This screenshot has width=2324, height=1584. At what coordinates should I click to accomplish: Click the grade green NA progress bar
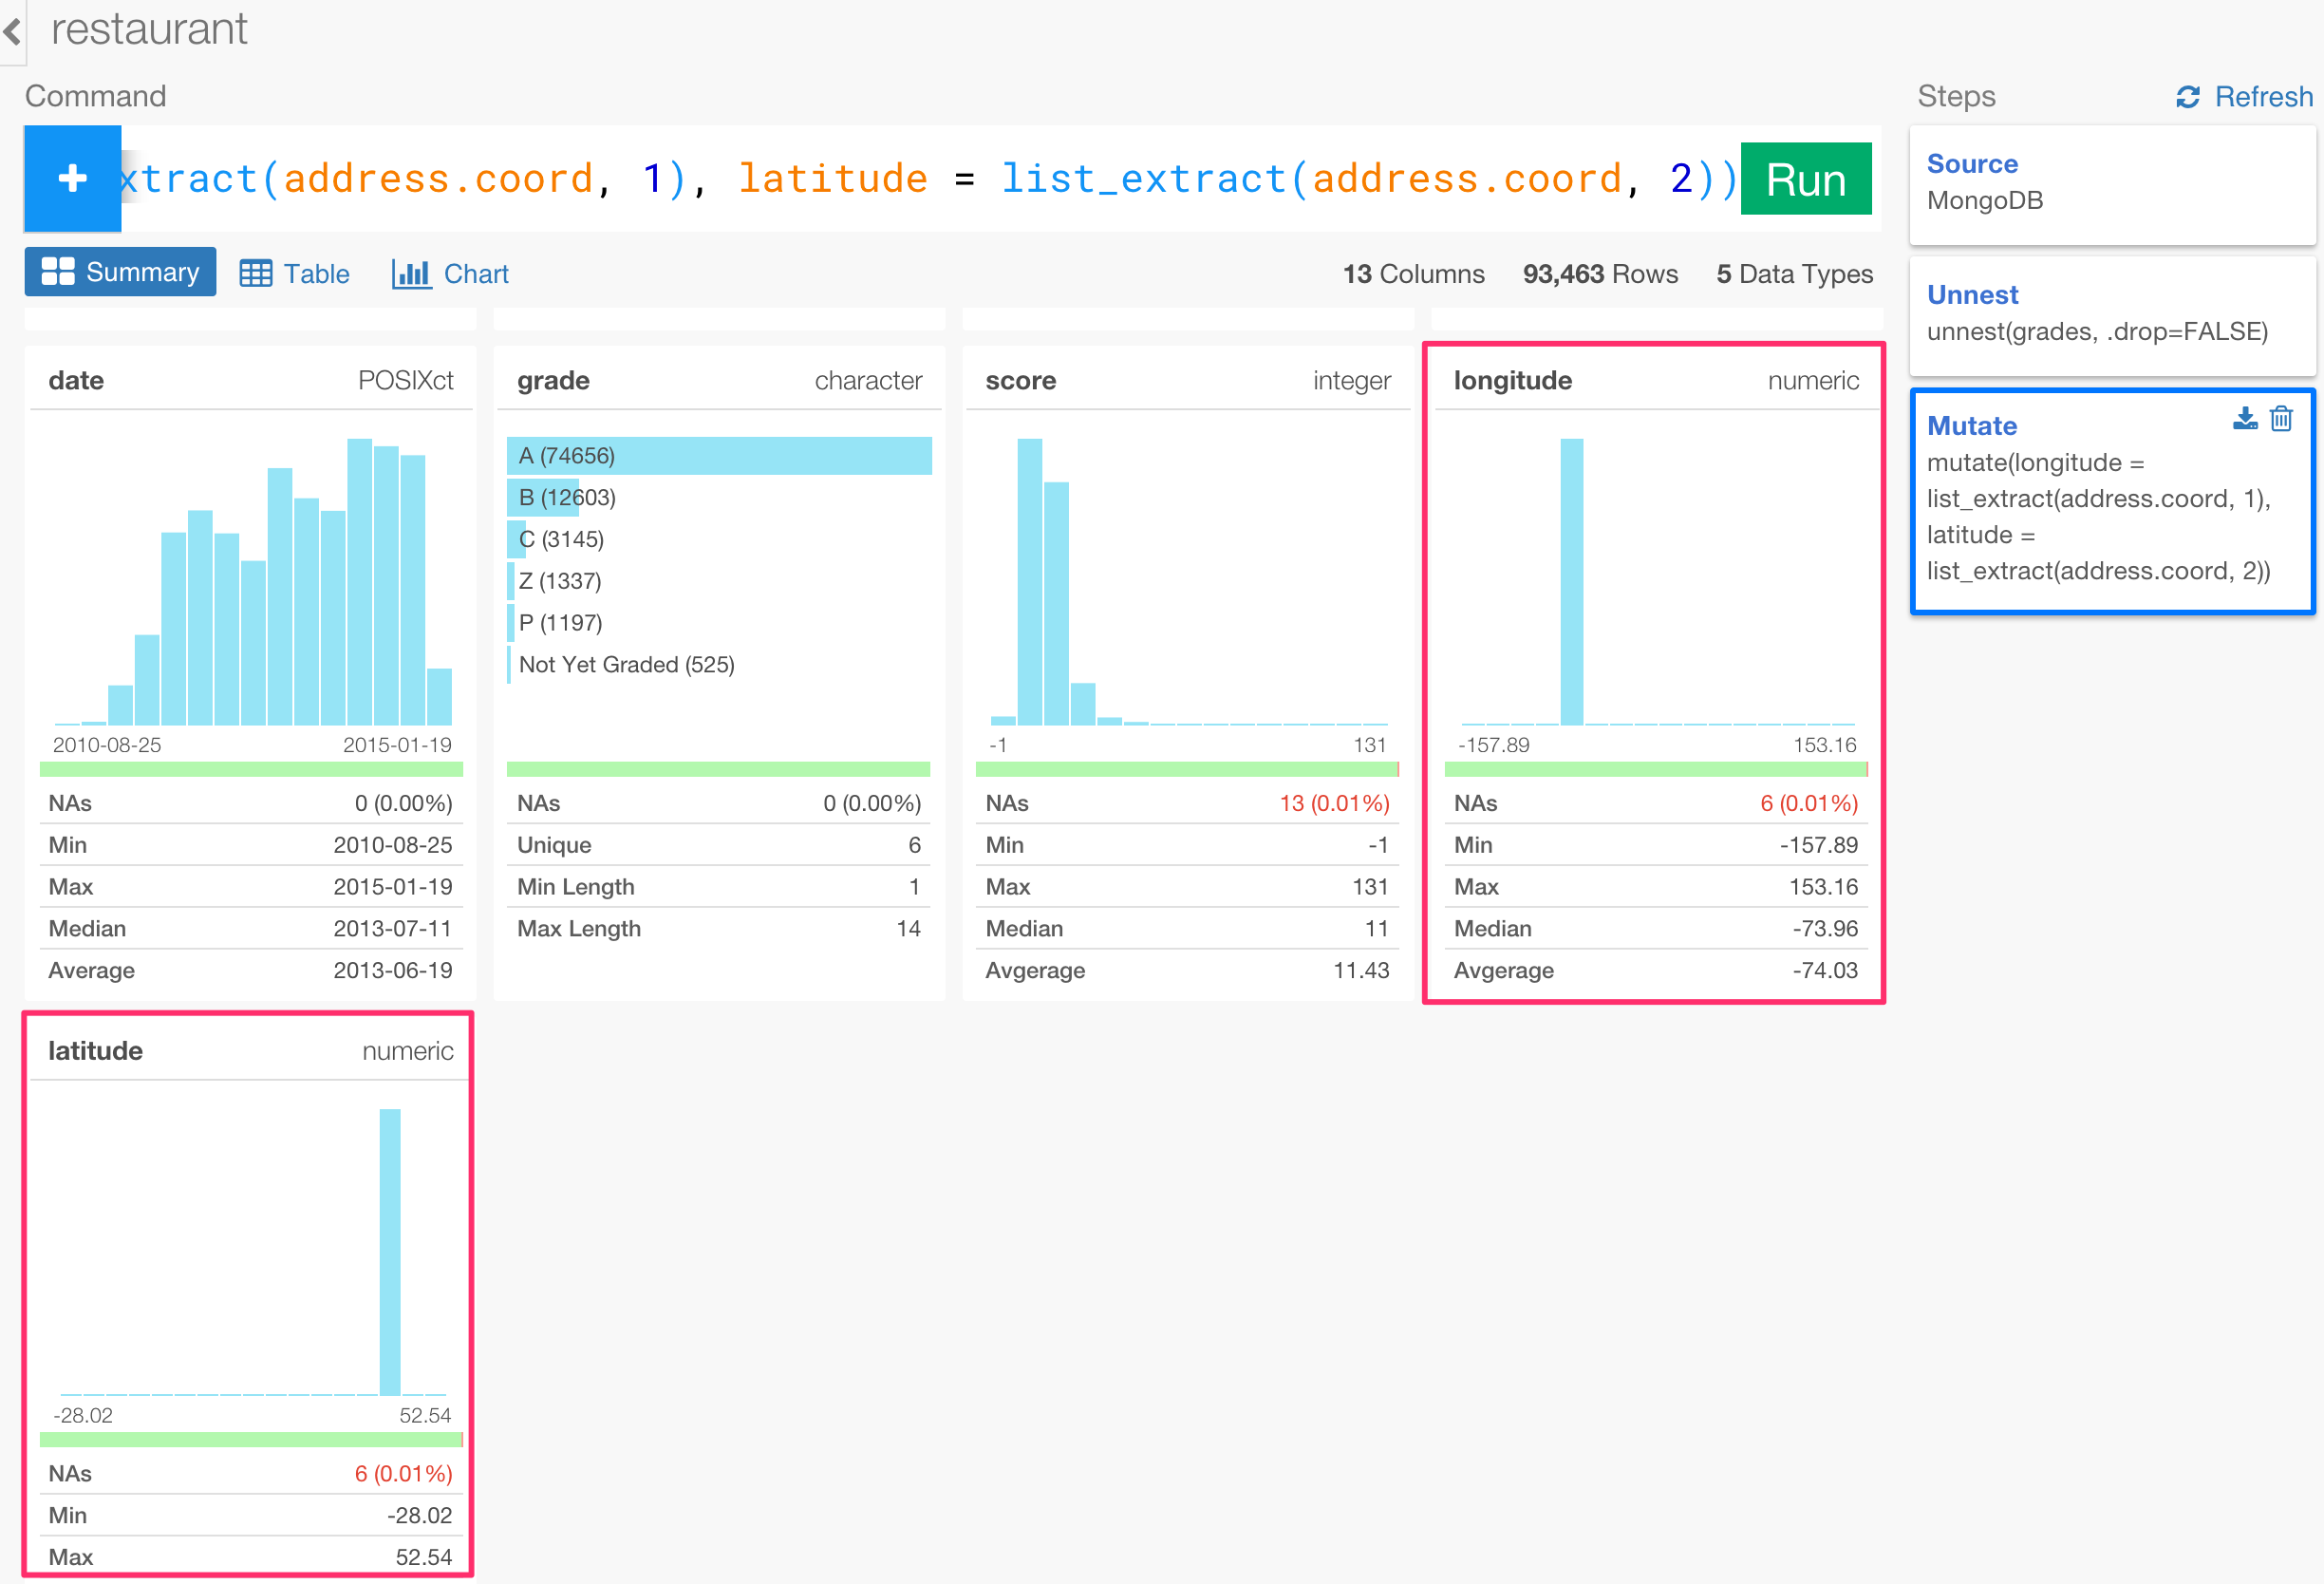tap(718, 769)
